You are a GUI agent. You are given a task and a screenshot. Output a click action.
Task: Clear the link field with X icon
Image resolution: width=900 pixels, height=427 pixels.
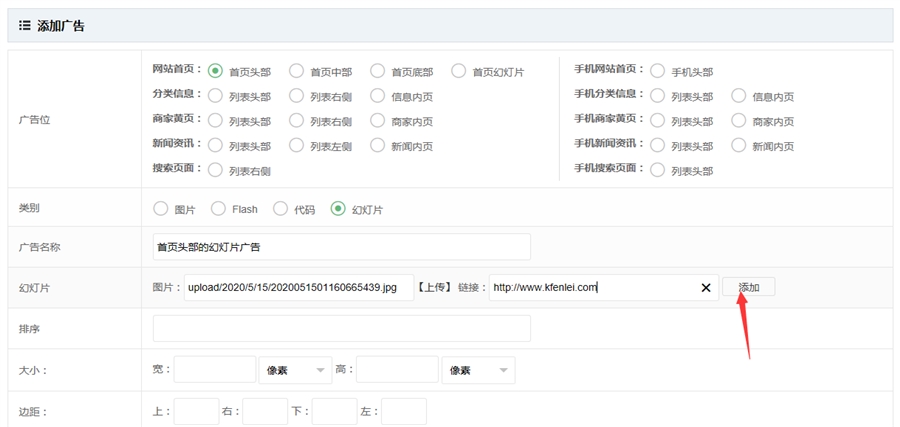[705, 288]
